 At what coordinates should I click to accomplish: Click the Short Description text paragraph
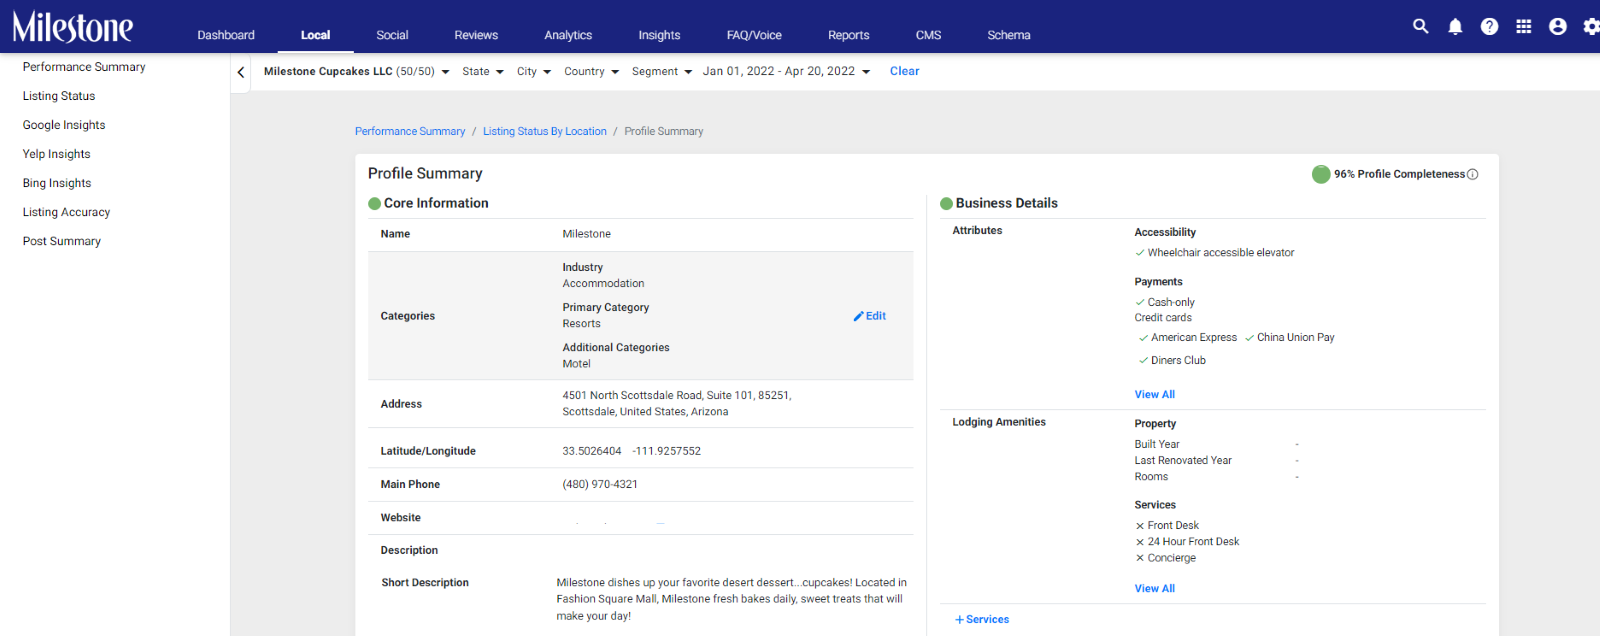pos(732,600)
